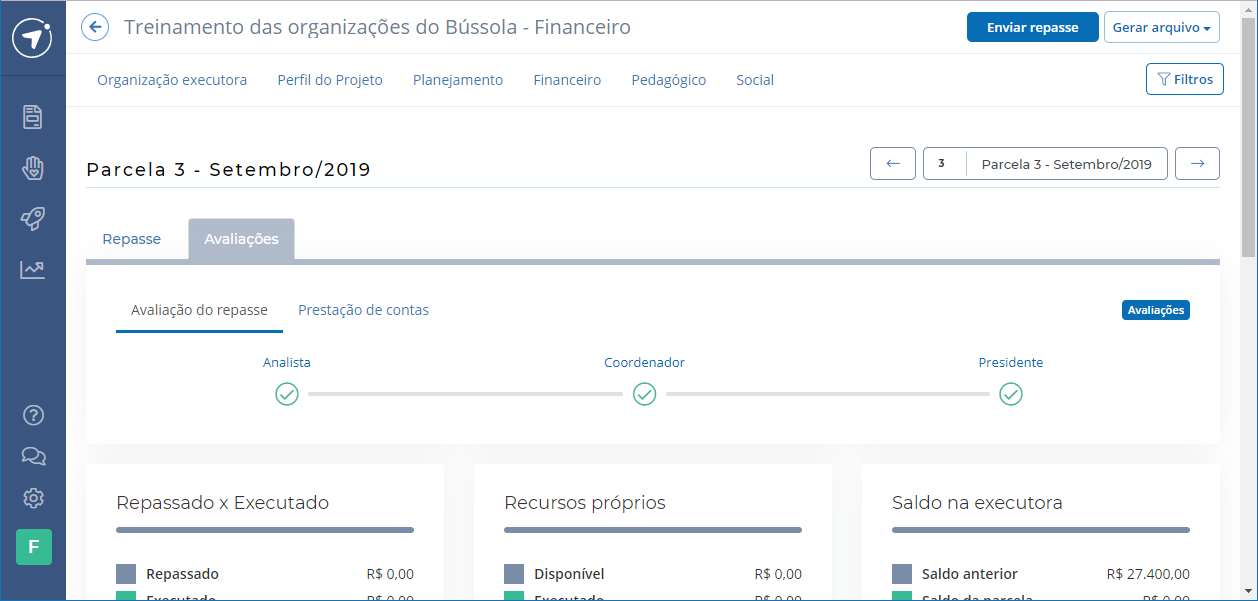1258x601 pixels.
Task: Click the Saldo anterior gray color swatch
Action: tap(902, 574)
